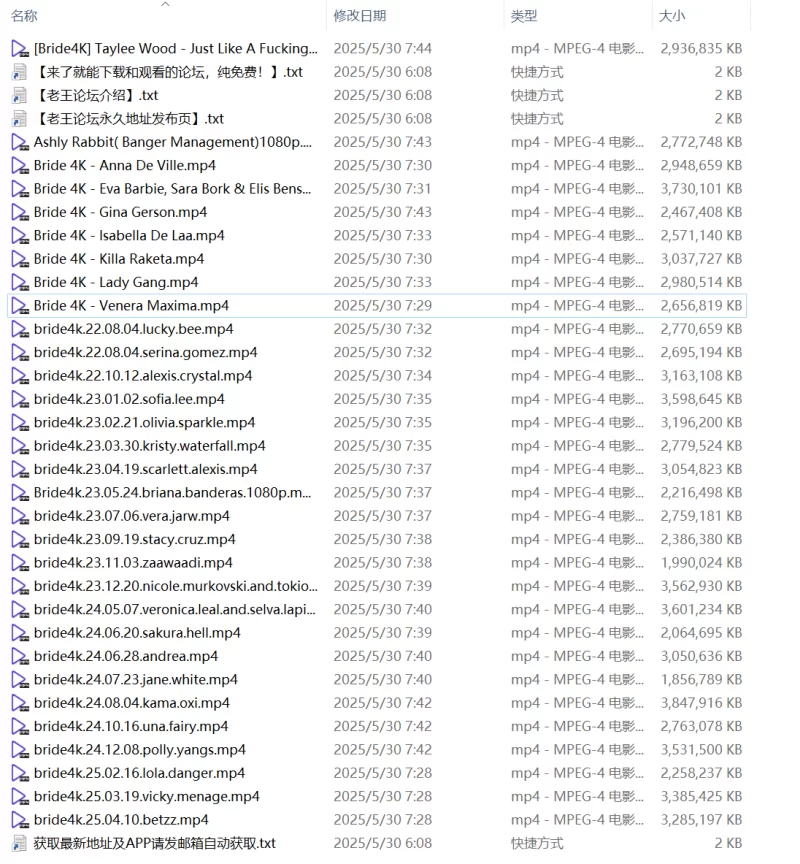Image resolution: width=800 pixels, height=864 pixels.
Task: Select the icon beside bride4k.22.08.04.lucky.bee.mp4
Action: (20, 329)
